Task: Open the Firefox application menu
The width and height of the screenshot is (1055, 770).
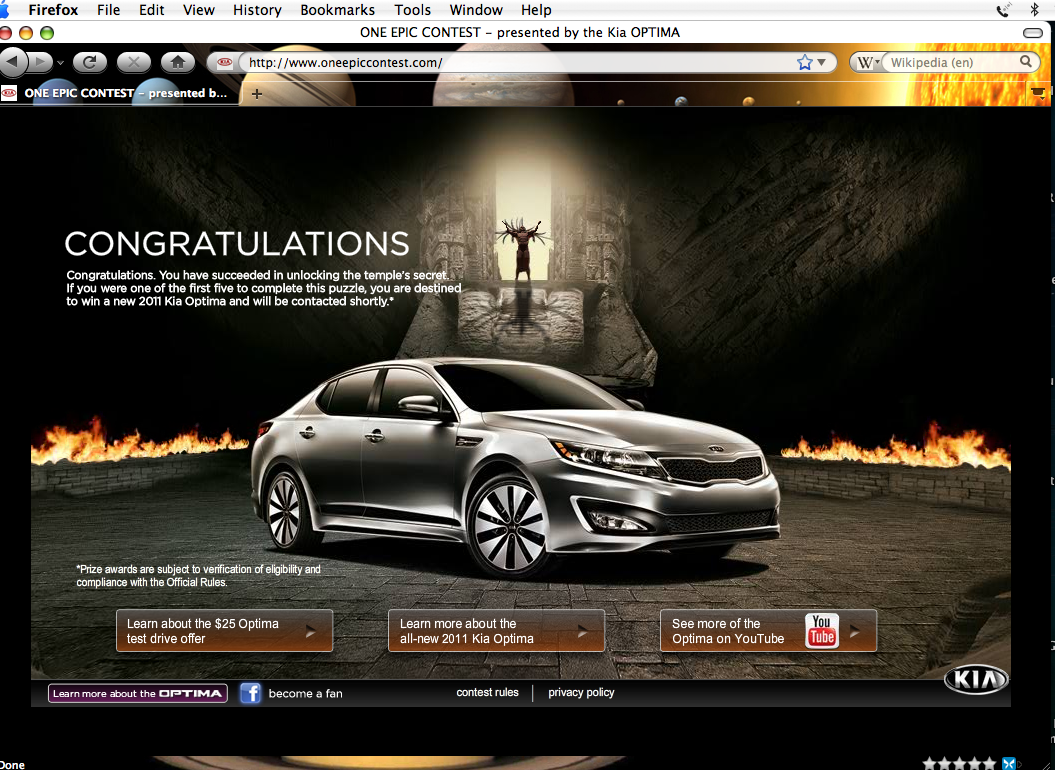Action: [53, 10]
